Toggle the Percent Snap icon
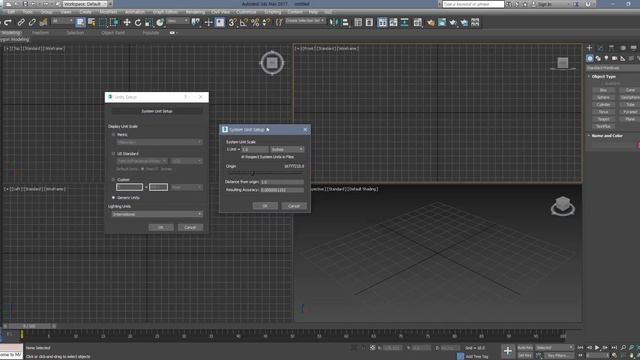This screenshot has width=640, height=360. [x=255, y=22]
